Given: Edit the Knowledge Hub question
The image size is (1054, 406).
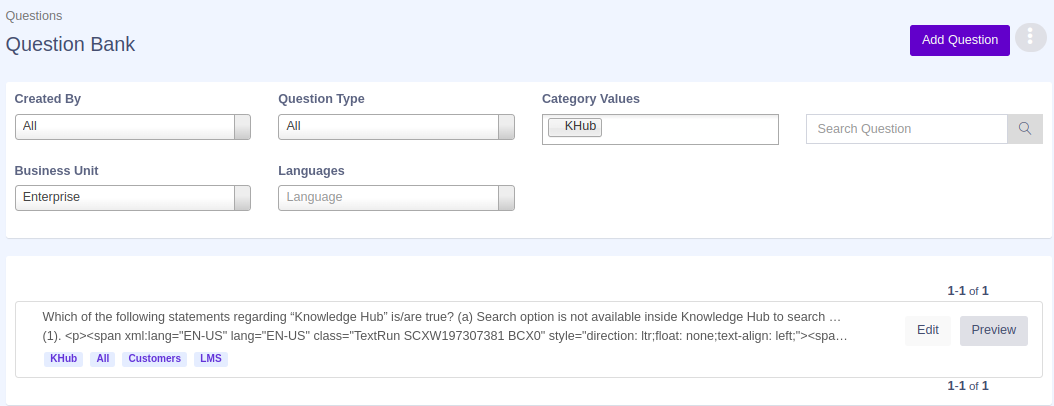Looking at the screenshot, I should [927, 330].
